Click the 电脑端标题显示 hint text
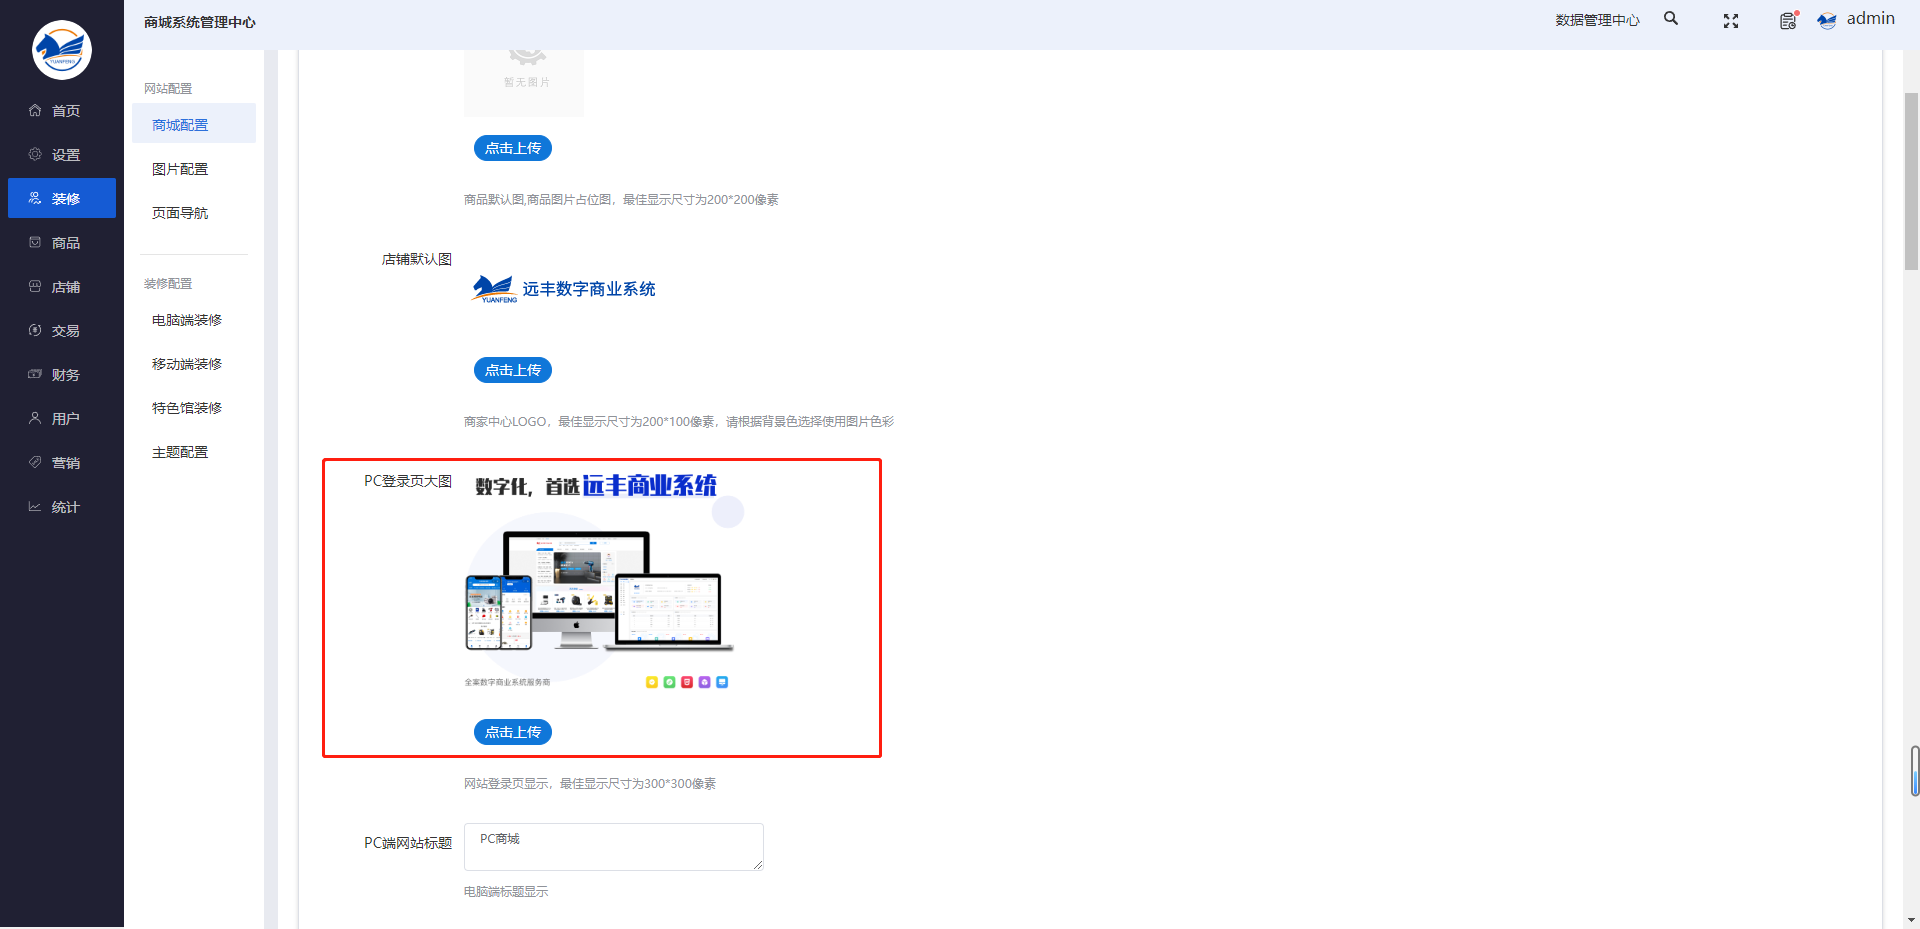The width and height of the screenshot is (1920, 929). tap(506, 892)
